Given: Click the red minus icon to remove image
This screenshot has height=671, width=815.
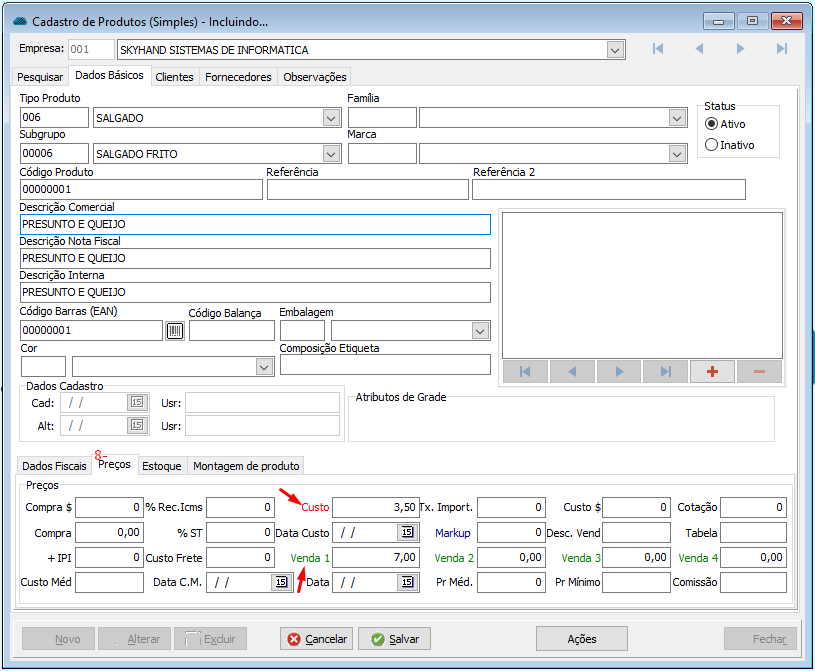Looking at the screenshot, I should 759,371.
